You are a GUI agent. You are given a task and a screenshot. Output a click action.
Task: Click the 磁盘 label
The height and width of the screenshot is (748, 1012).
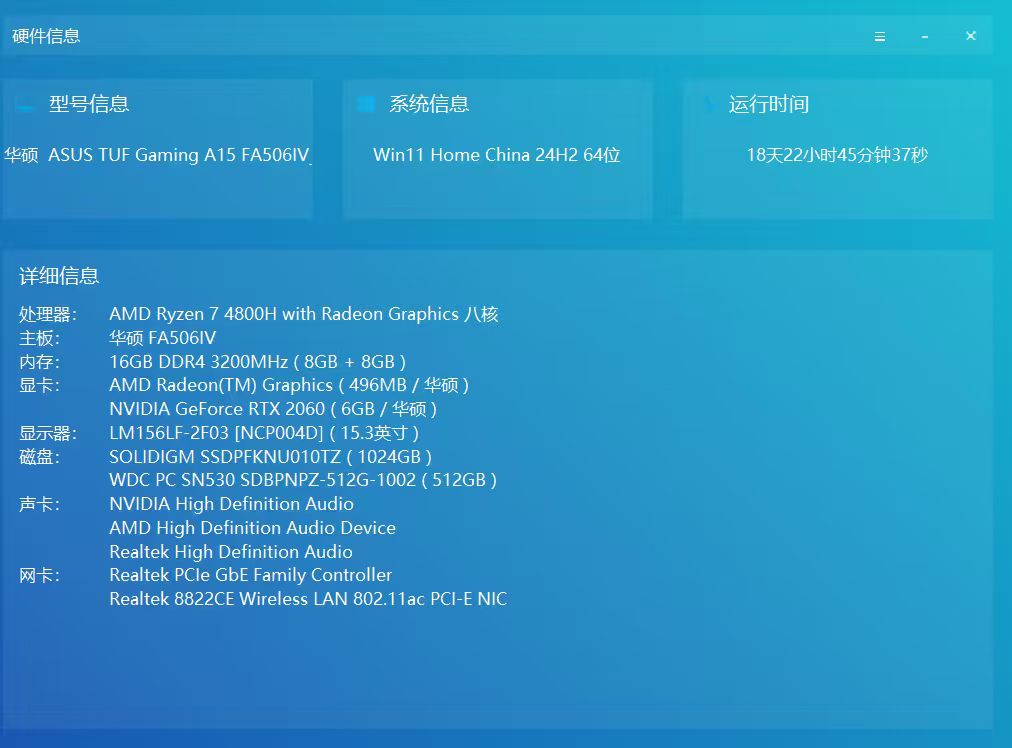pos(39,457)
